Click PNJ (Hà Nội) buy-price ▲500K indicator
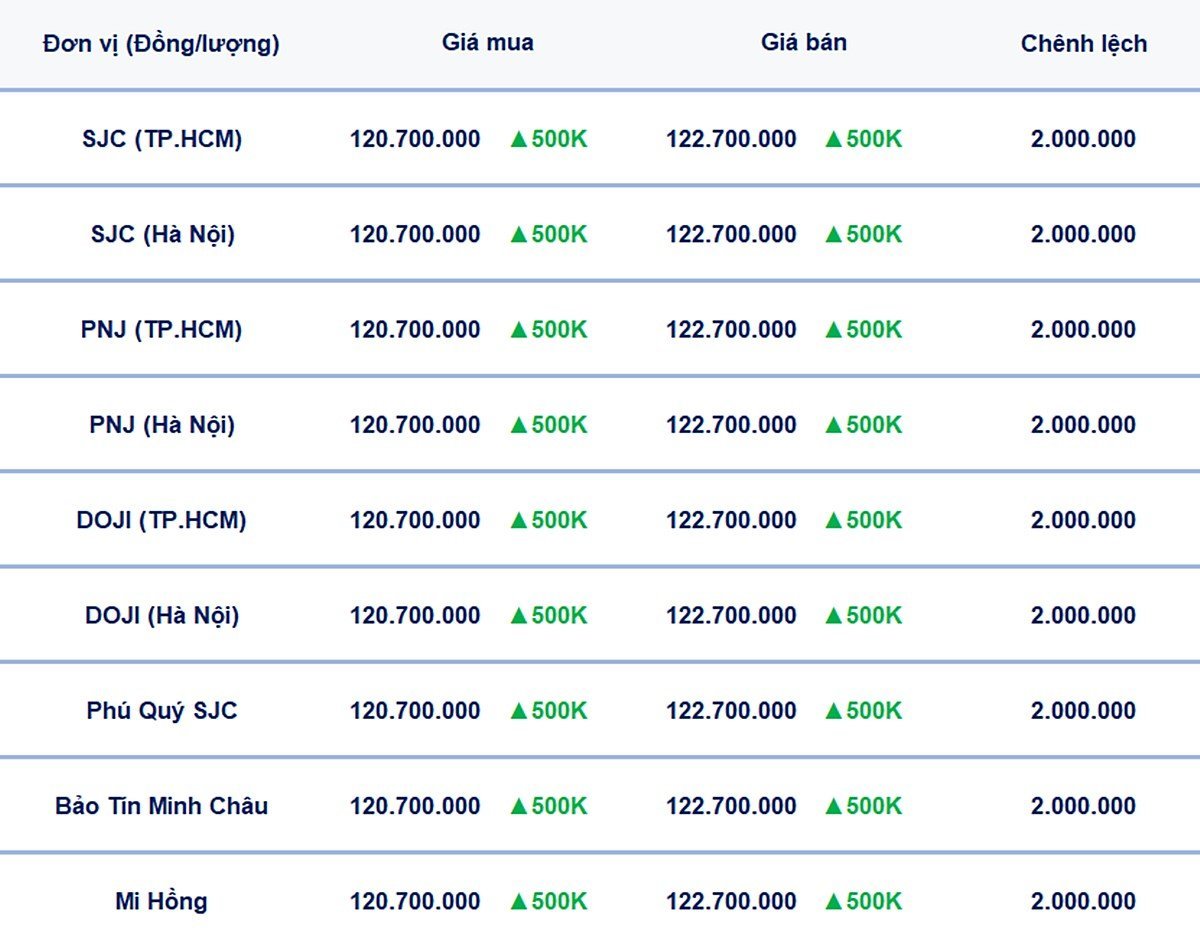1200x940 pixels. [549, 425]
